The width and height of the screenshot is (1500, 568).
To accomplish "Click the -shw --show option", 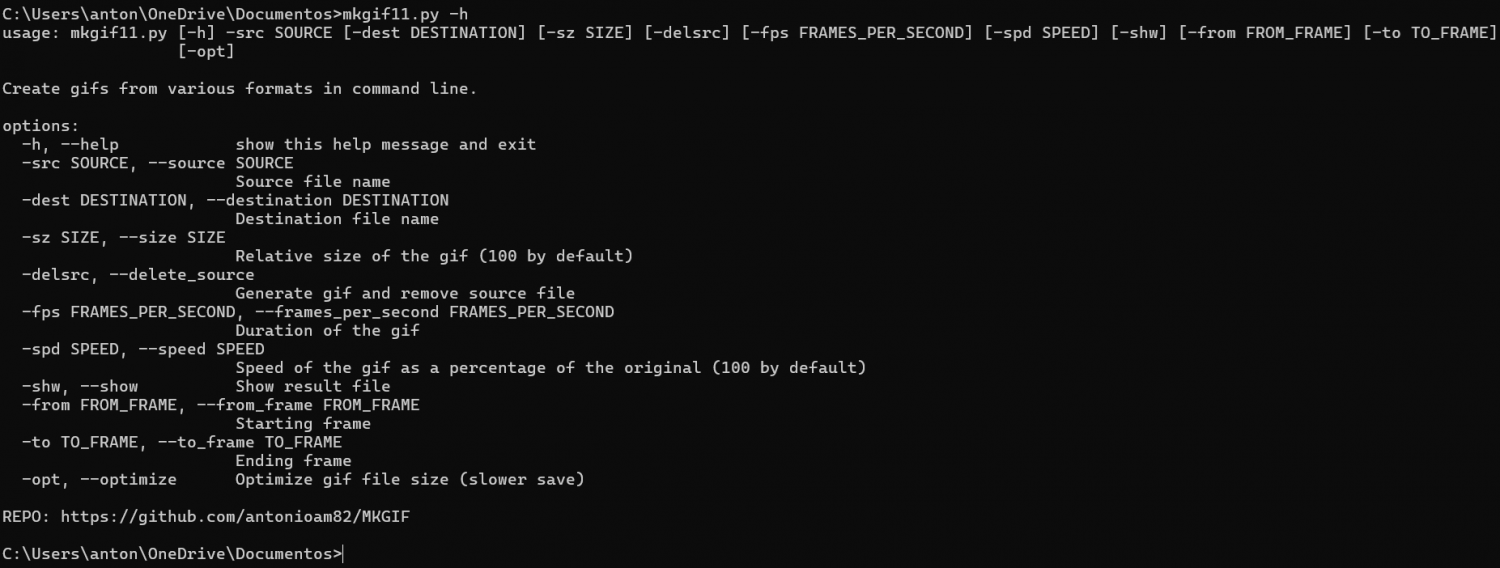I will (x=80, y=387).
